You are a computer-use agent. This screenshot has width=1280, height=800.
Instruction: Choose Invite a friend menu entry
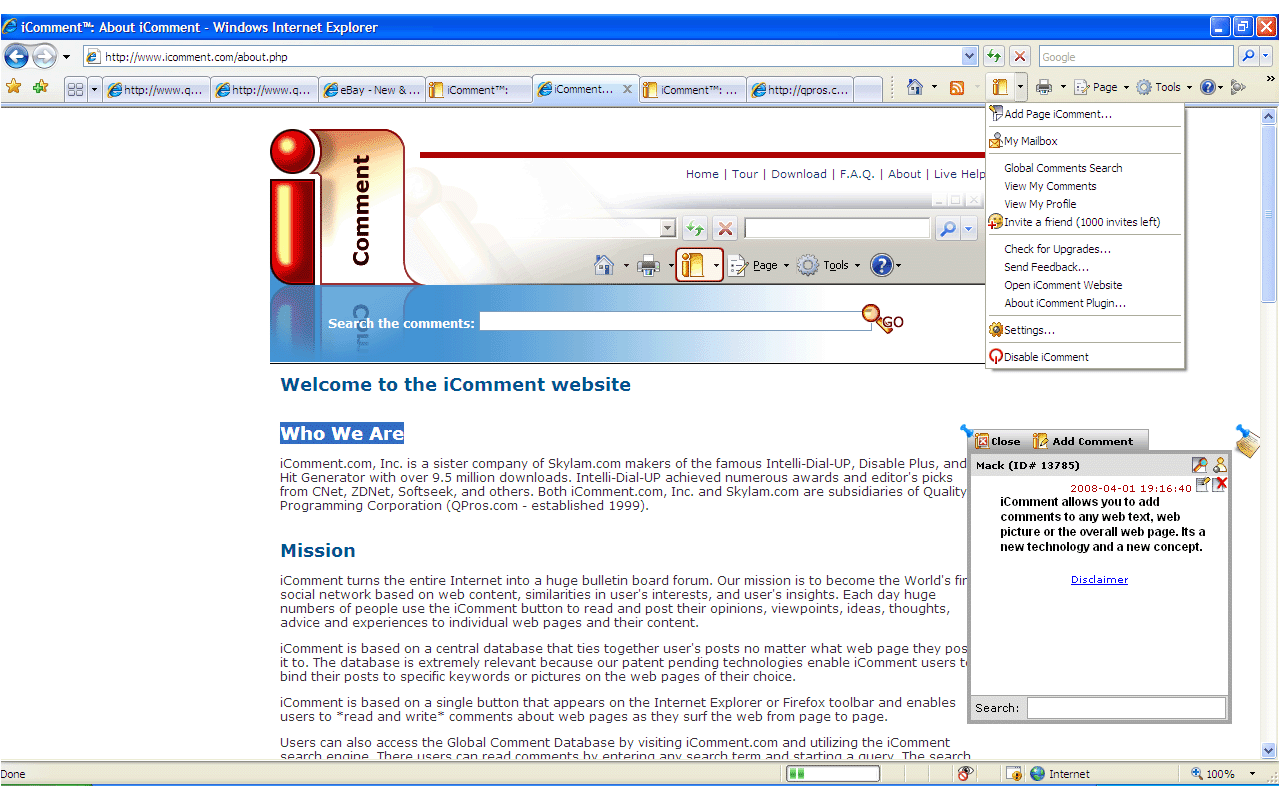point(1085,222)
